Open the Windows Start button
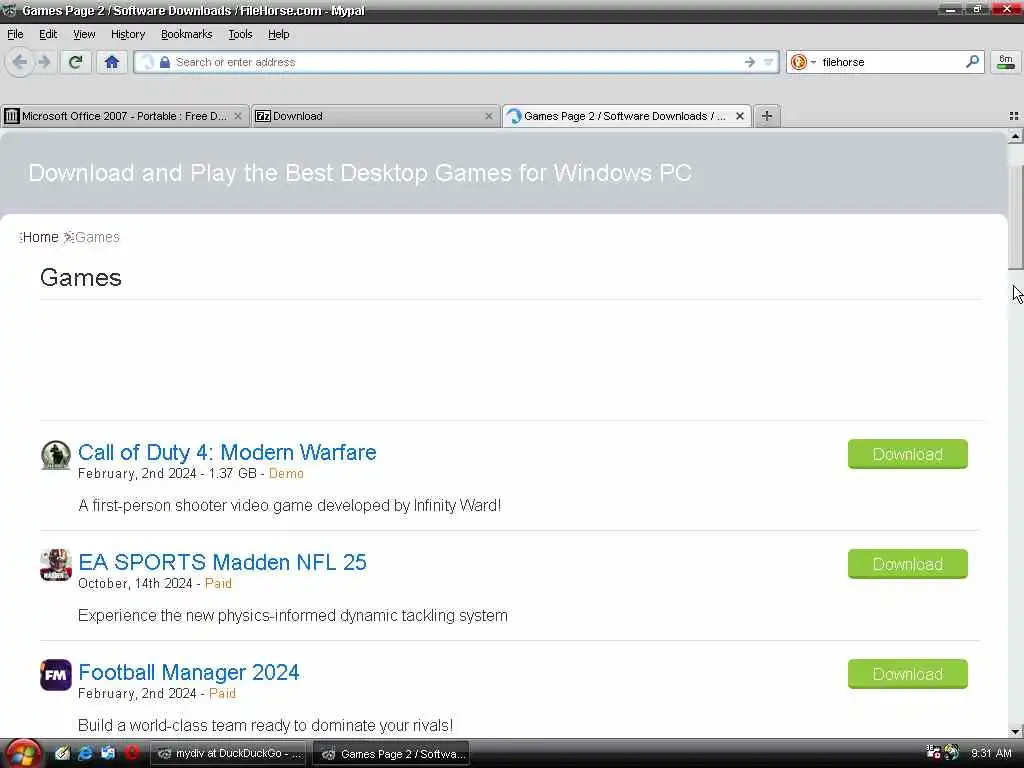1024x768 pixels. (23, 754)
